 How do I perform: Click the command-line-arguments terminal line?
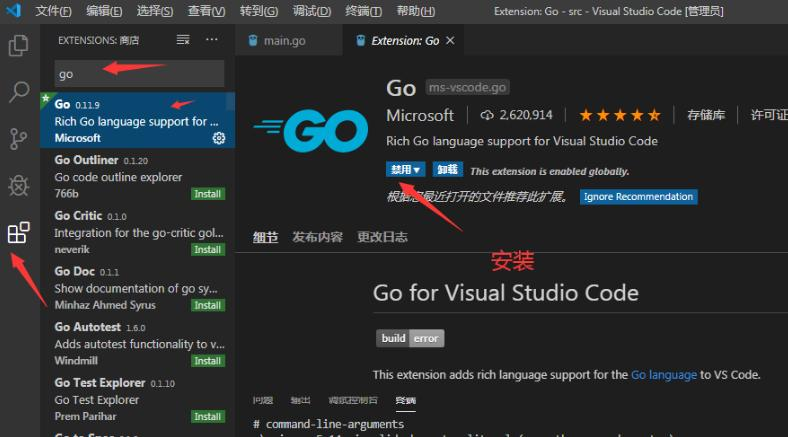[329, 424]
